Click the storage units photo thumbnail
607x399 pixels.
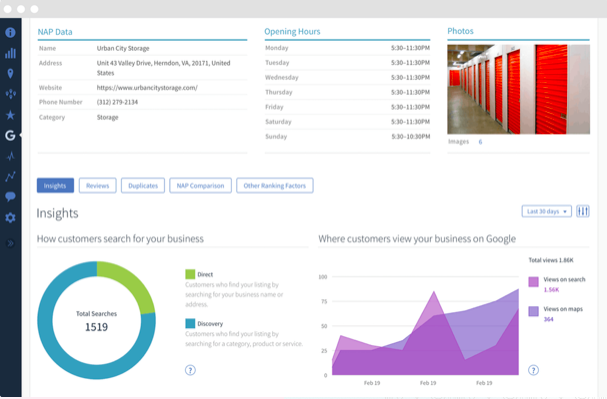(x=518, y=89)
